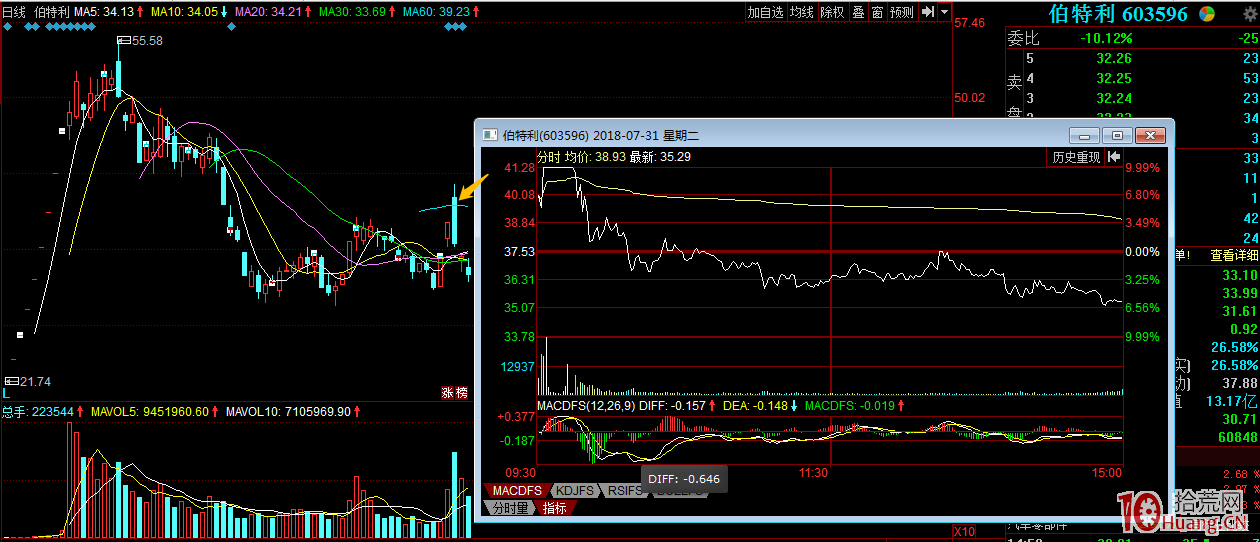Click the 委比 -10.12% row
Screen dimensions: 1260x542
[1132, 38]
